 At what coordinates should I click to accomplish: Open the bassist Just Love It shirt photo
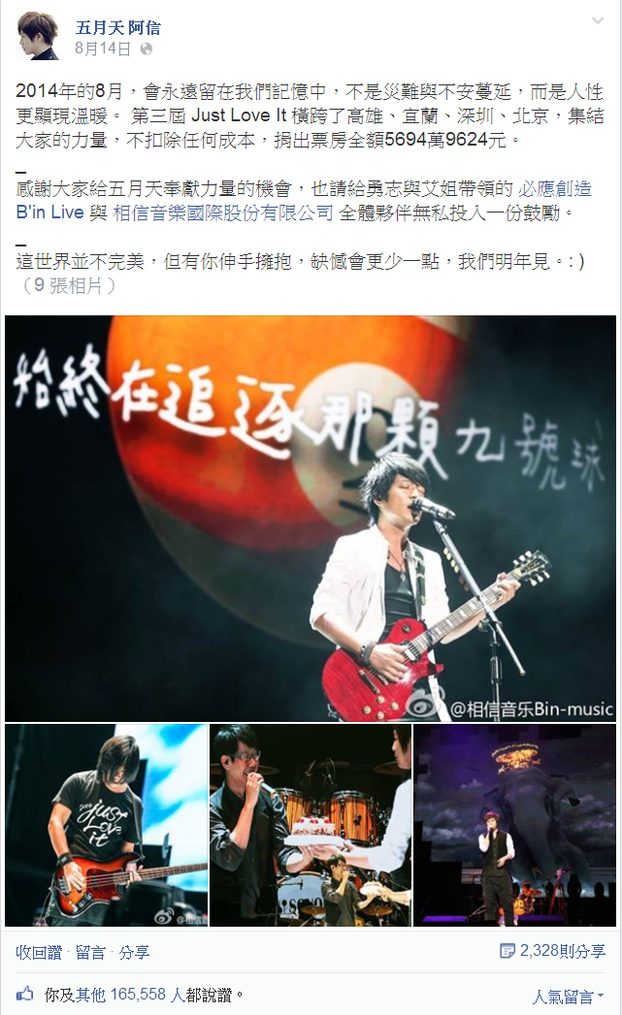click(106, 825)
